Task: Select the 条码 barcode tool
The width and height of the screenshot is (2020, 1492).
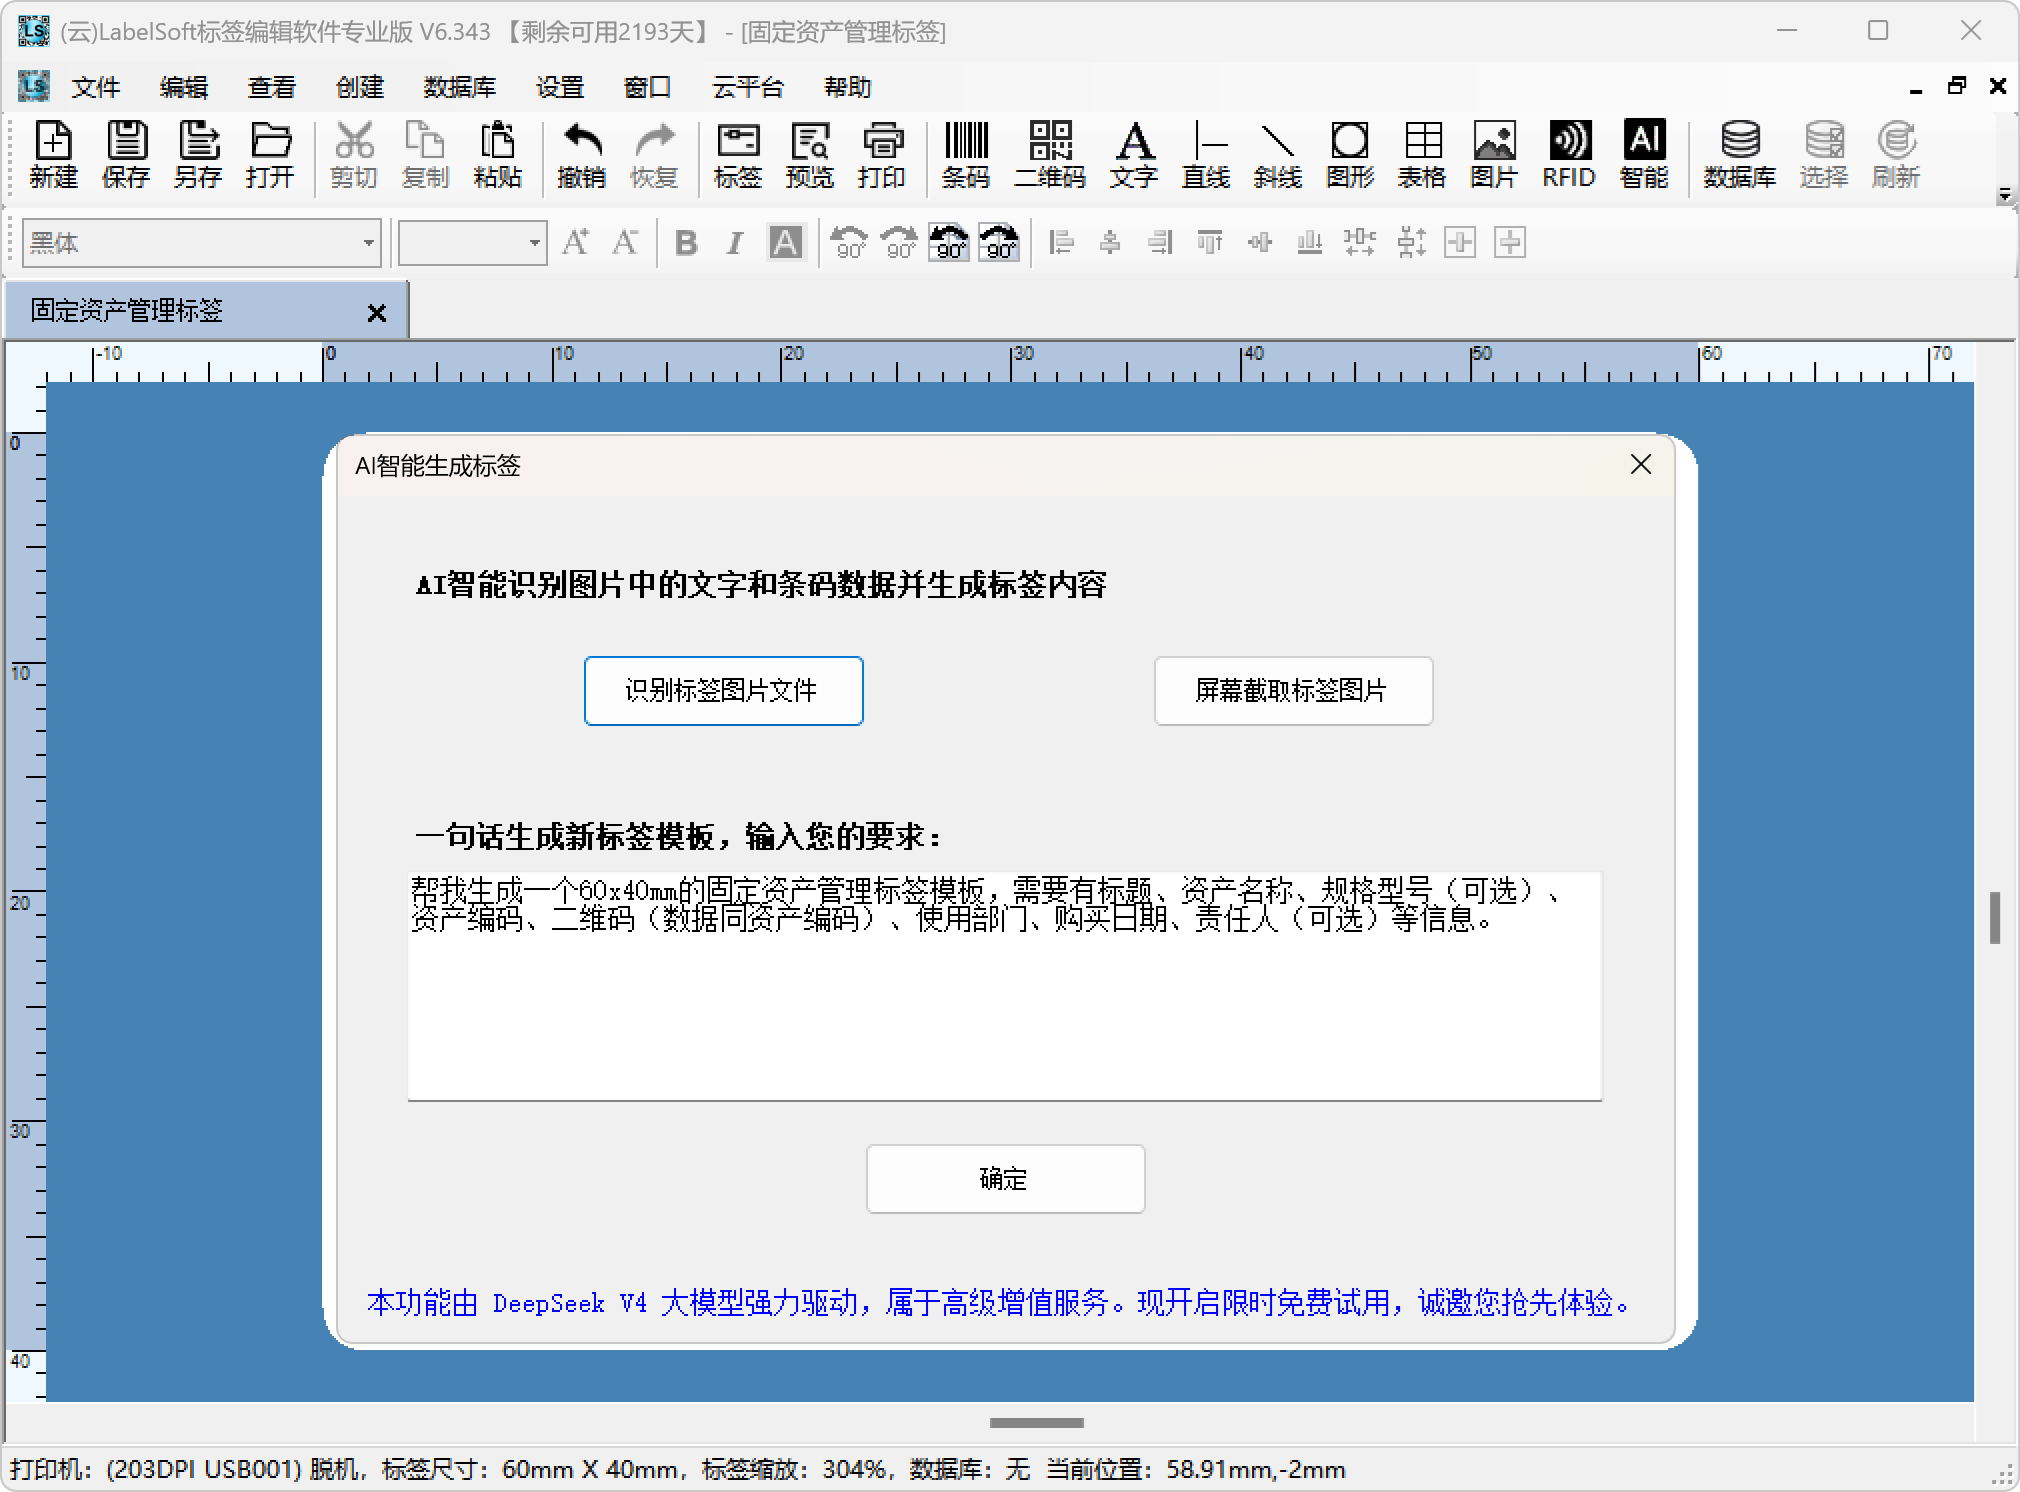Action: [x=966, y=154]
